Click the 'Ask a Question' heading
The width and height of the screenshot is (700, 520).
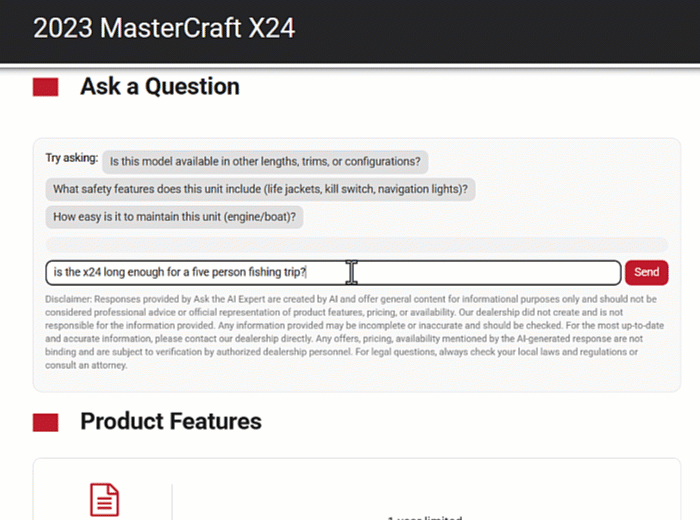coord(160,87)
